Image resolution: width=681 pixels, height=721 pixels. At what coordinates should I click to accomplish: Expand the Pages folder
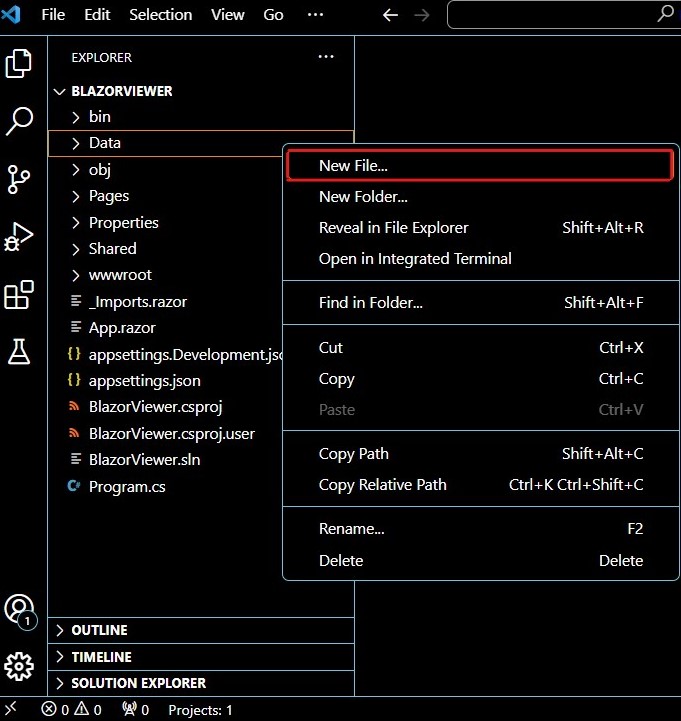click(108, 196)
